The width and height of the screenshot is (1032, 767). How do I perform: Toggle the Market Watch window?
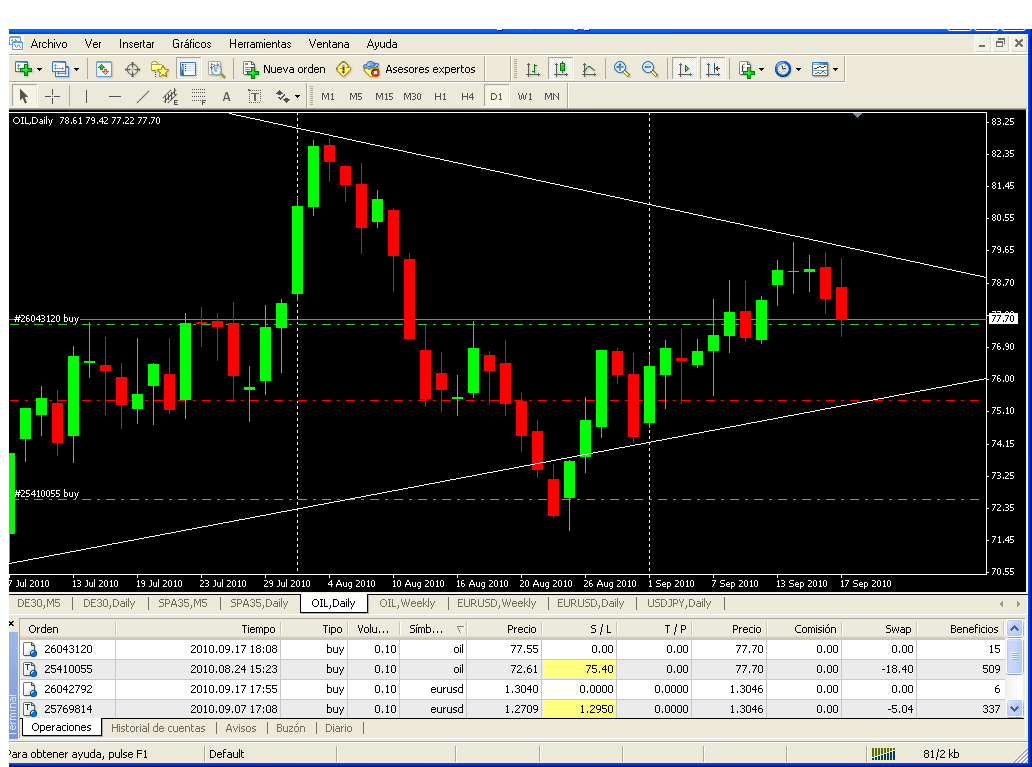pyautogui.click(x=104, y=68)
